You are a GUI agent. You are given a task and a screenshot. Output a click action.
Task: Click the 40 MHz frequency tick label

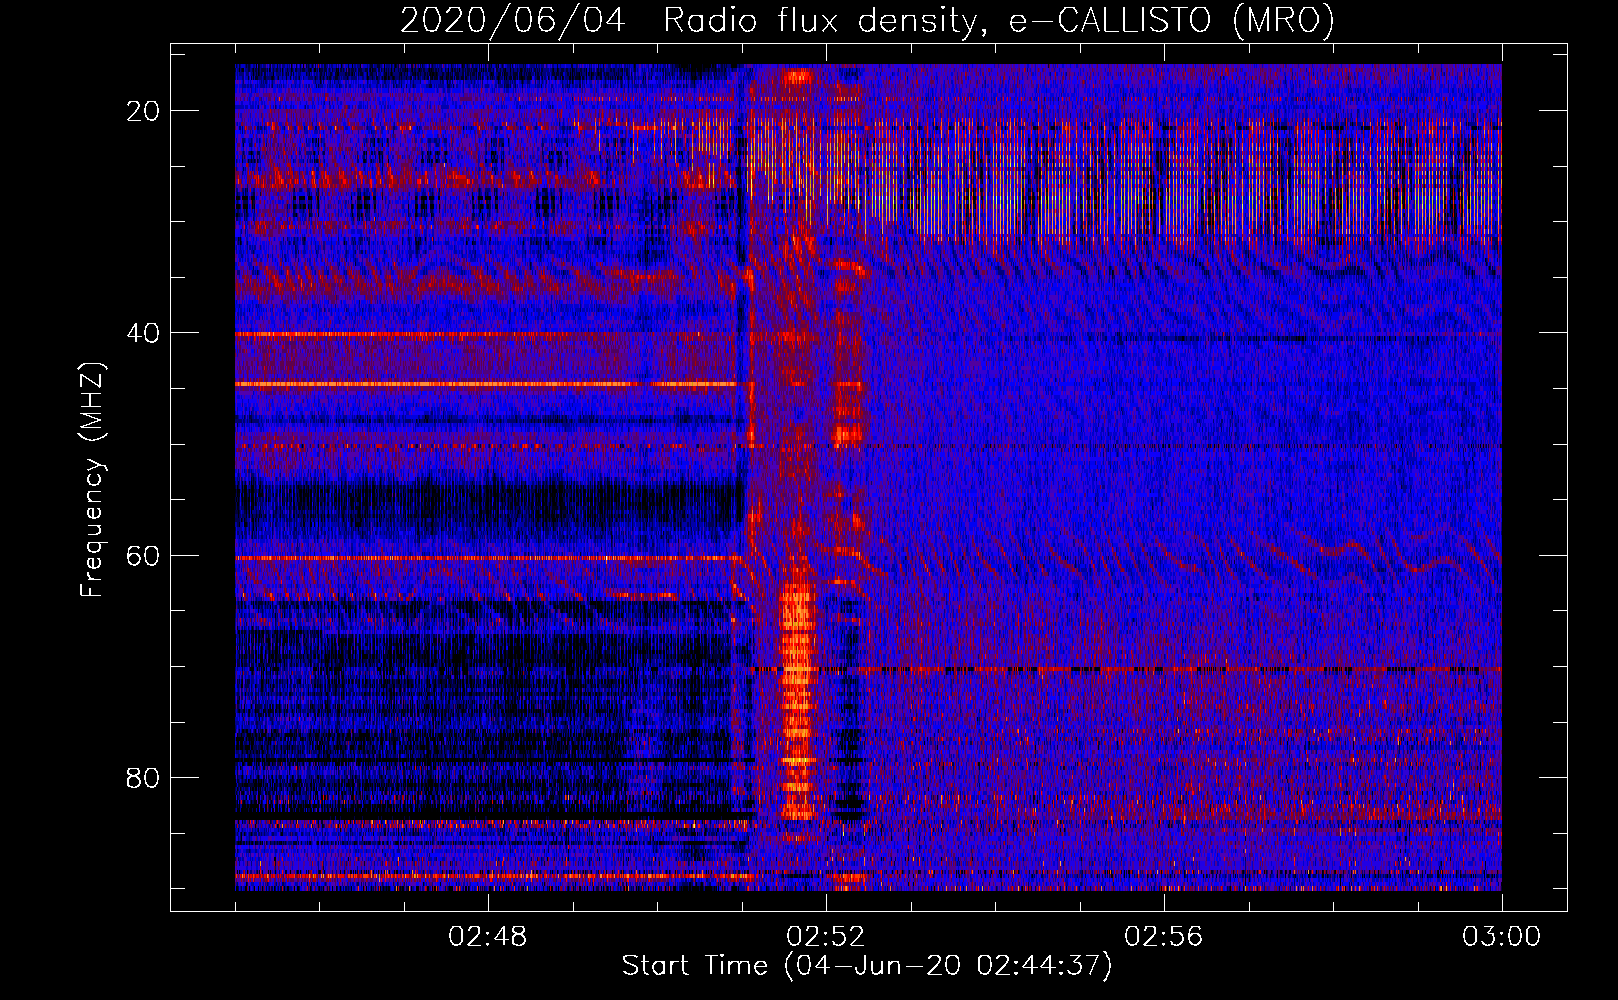pyautogui.click(x=143, y=333)
